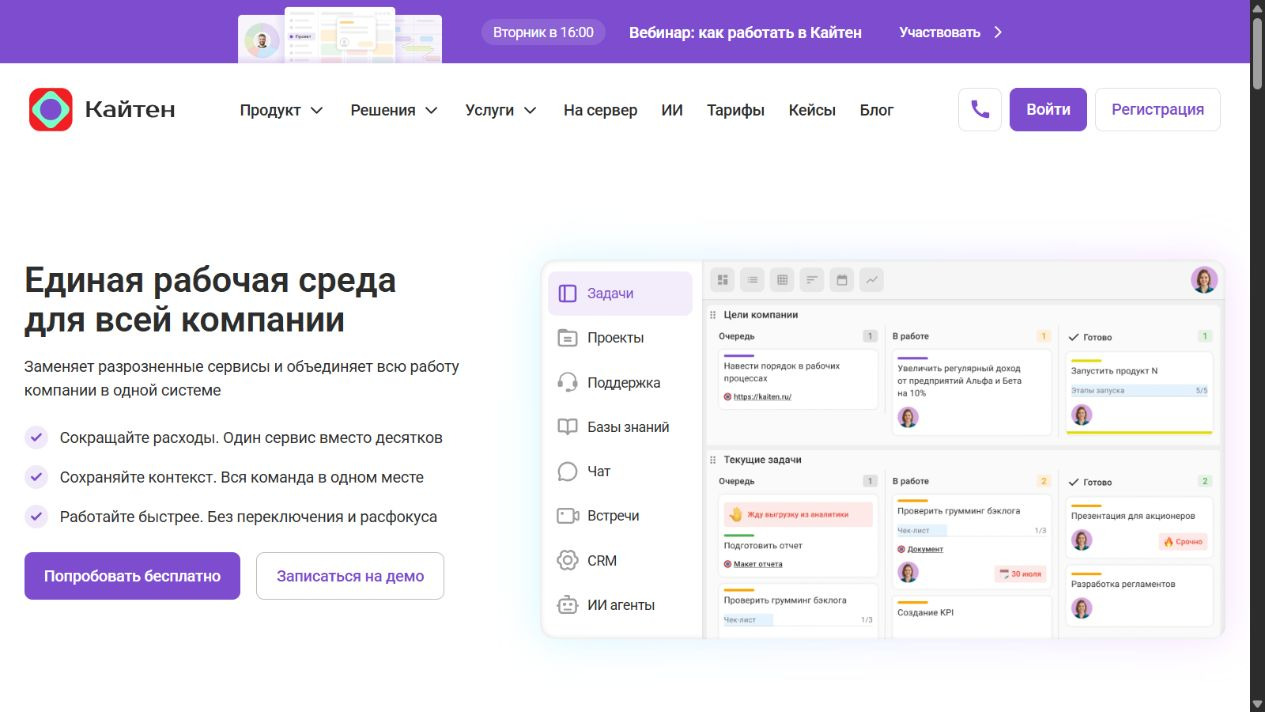Screen dimensions: 1265x712
Task: Click avatar on Разработка регламентов card
Action: coord(1082,607)
